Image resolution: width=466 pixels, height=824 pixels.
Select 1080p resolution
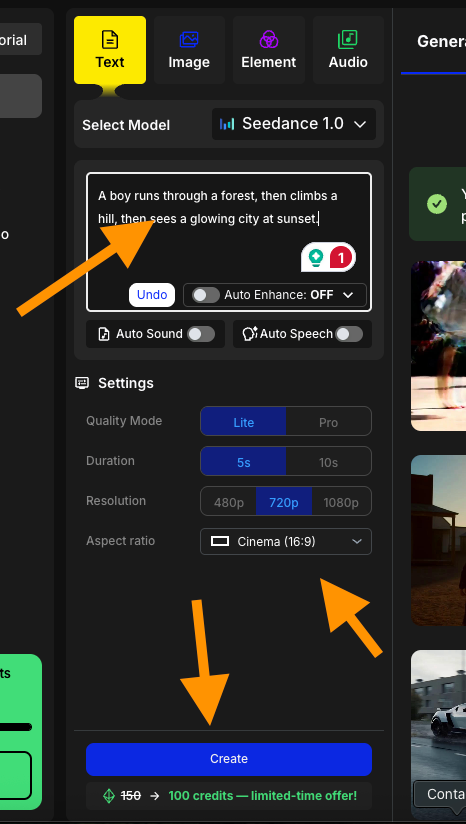(x=341, y=502)
